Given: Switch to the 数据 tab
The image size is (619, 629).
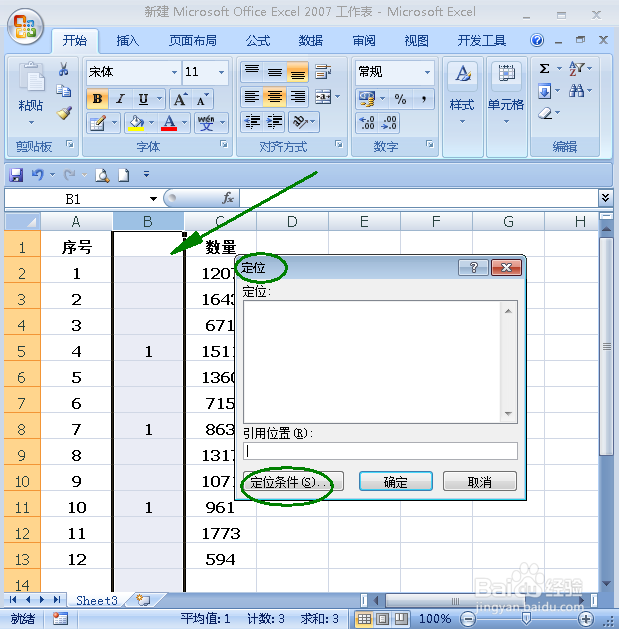Looking at the screenshot, I should tap(311, 41).
